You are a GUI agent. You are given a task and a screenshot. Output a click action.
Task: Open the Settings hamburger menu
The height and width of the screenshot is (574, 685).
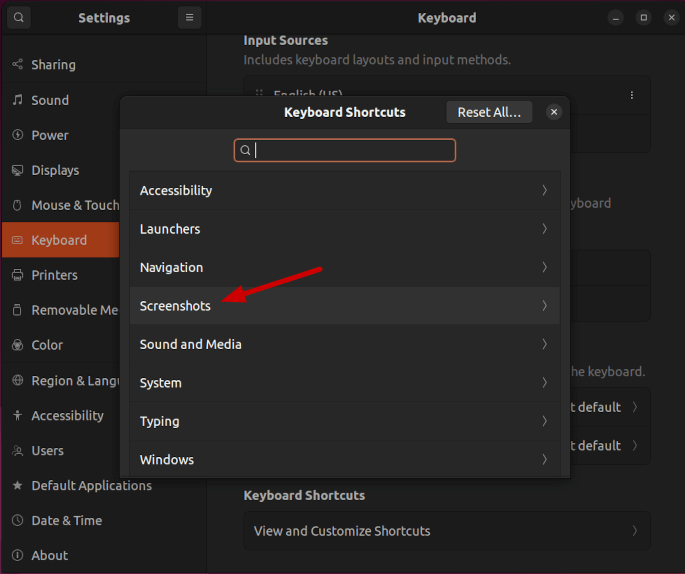pos(189,18)
